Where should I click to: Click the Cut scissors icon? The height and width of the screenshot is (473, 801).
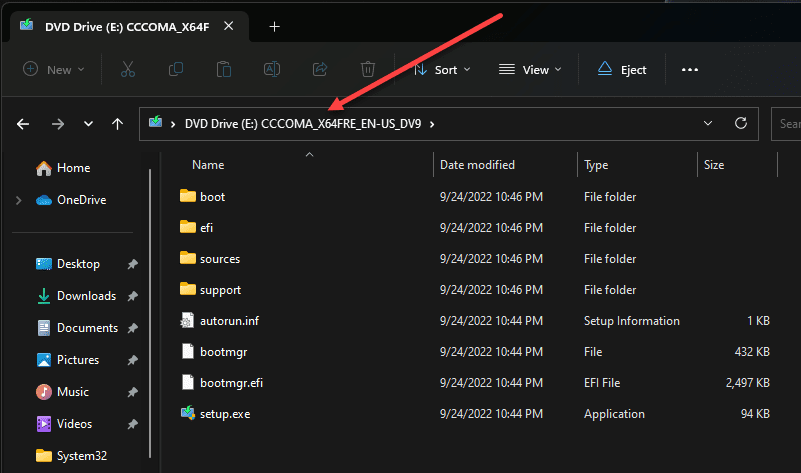click(127, 70)
